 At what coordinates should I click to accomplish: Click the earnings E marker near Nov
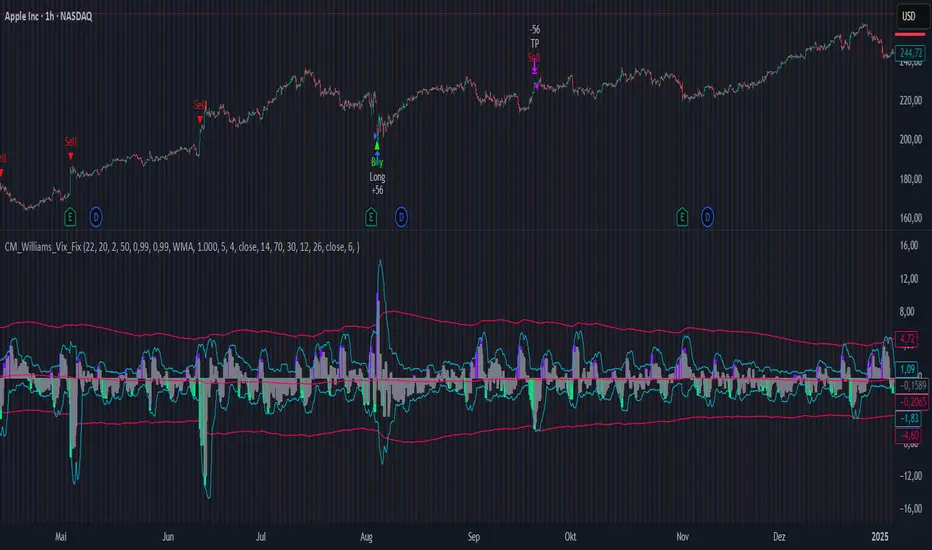click(x=682, y=217)
